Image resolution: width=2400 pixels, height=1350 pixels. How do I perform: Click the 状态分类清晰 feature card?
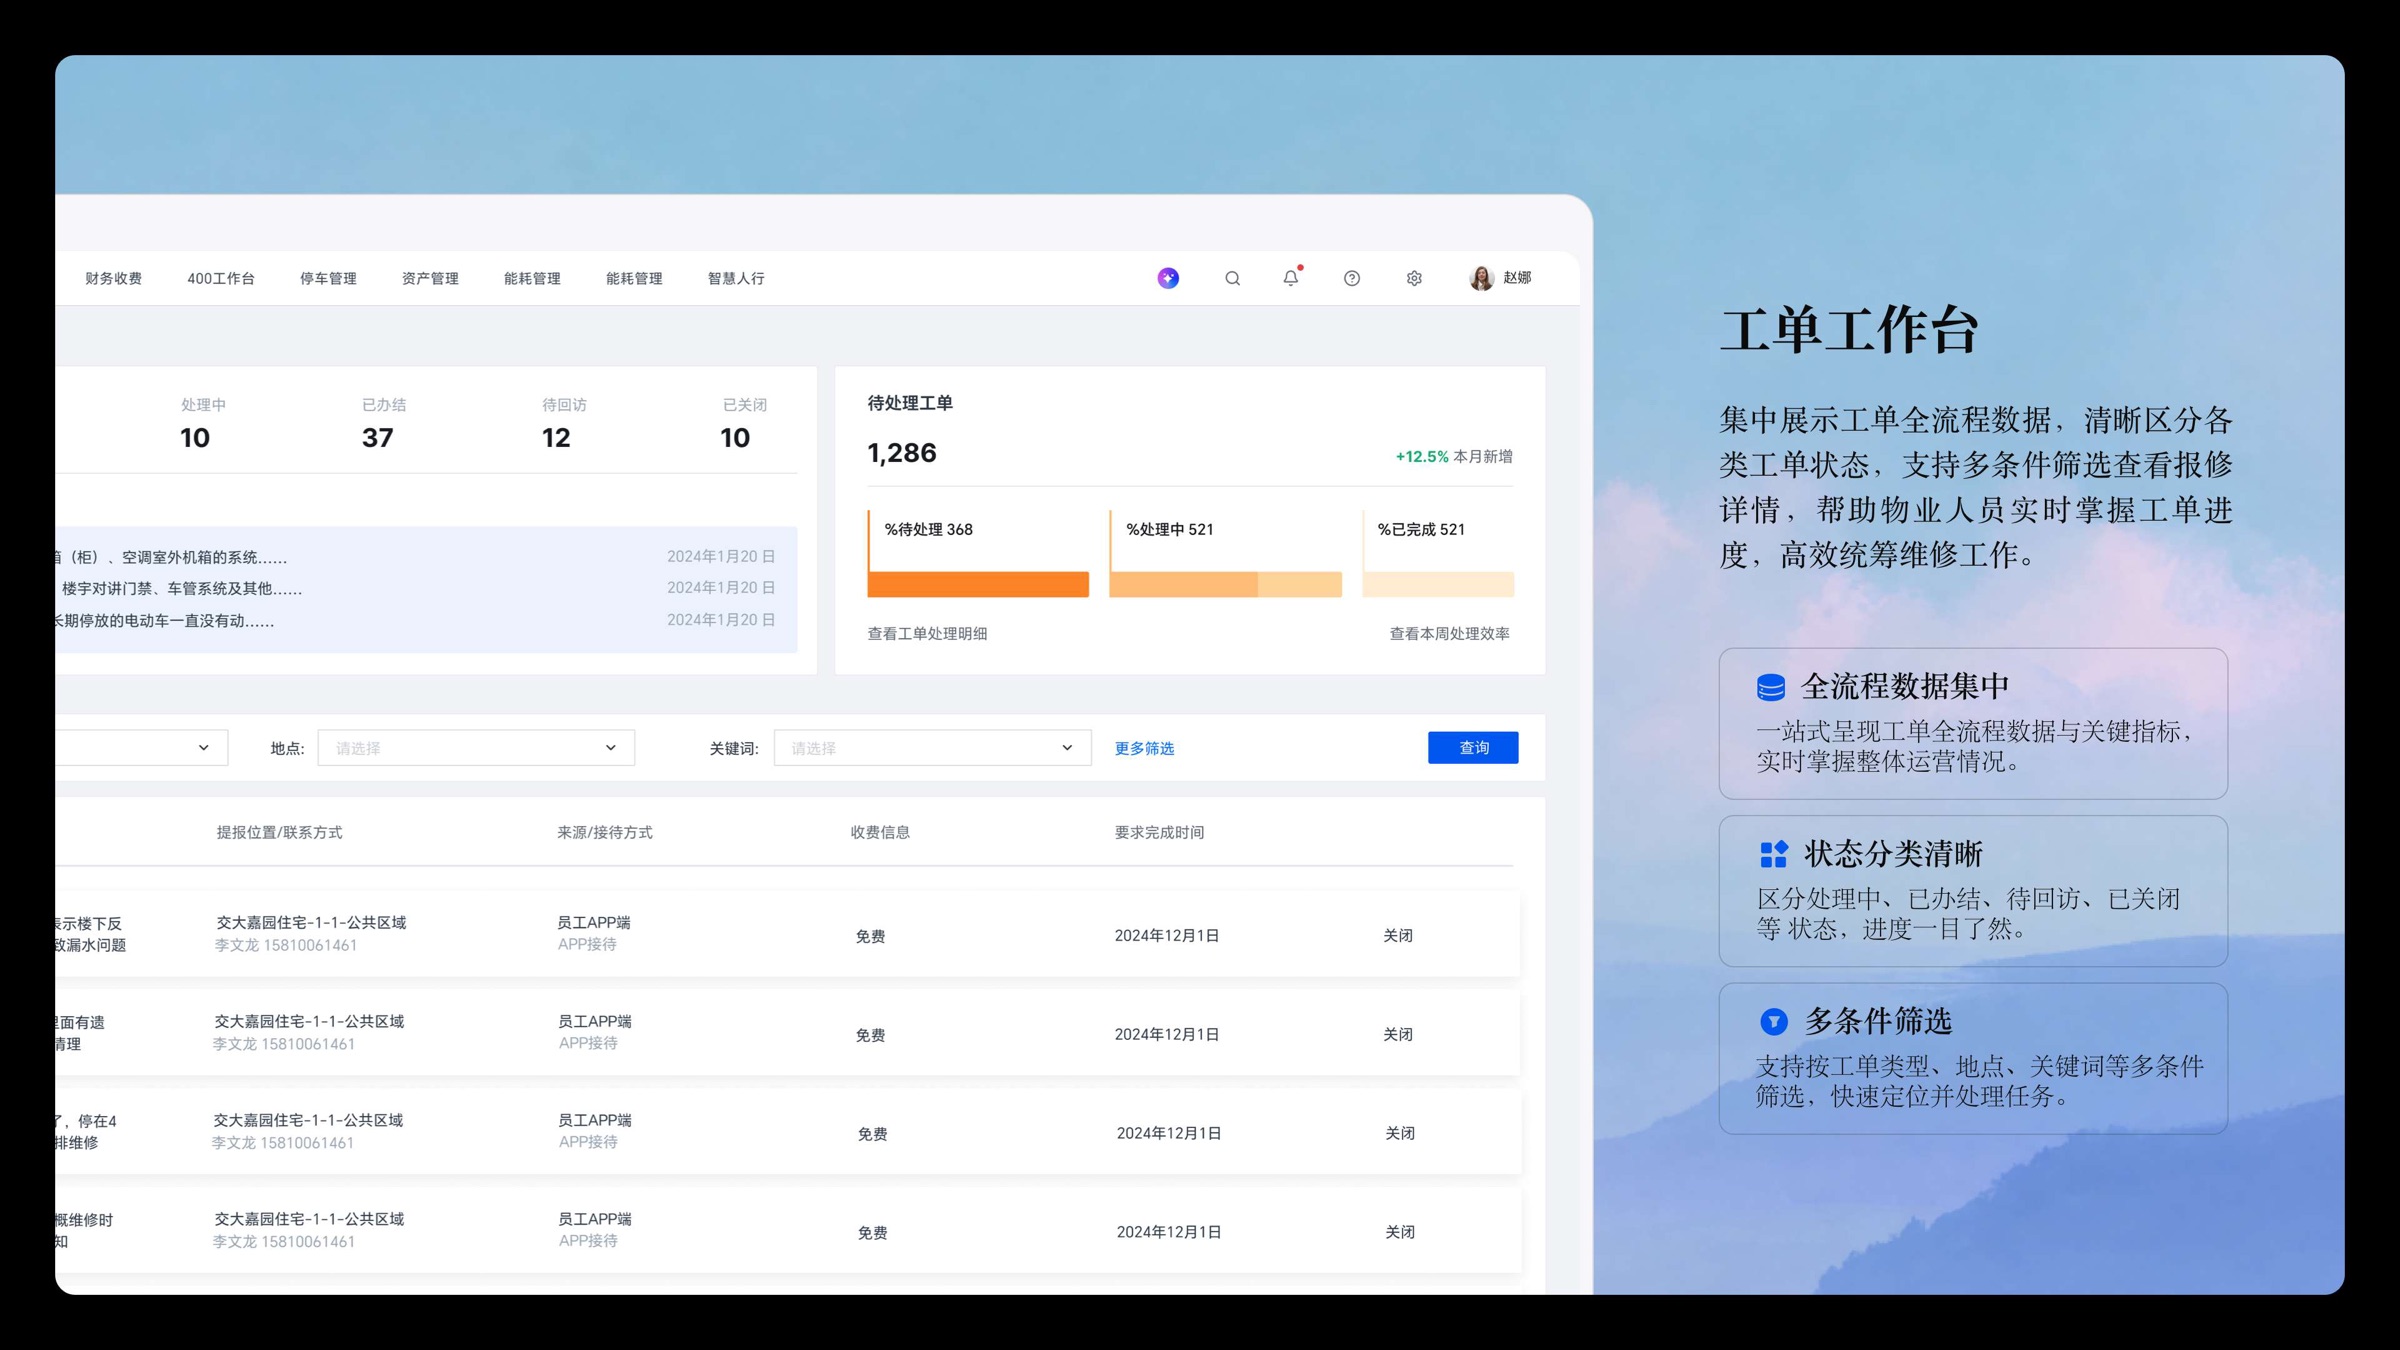pyautogui.click(x=1973, y=891)
